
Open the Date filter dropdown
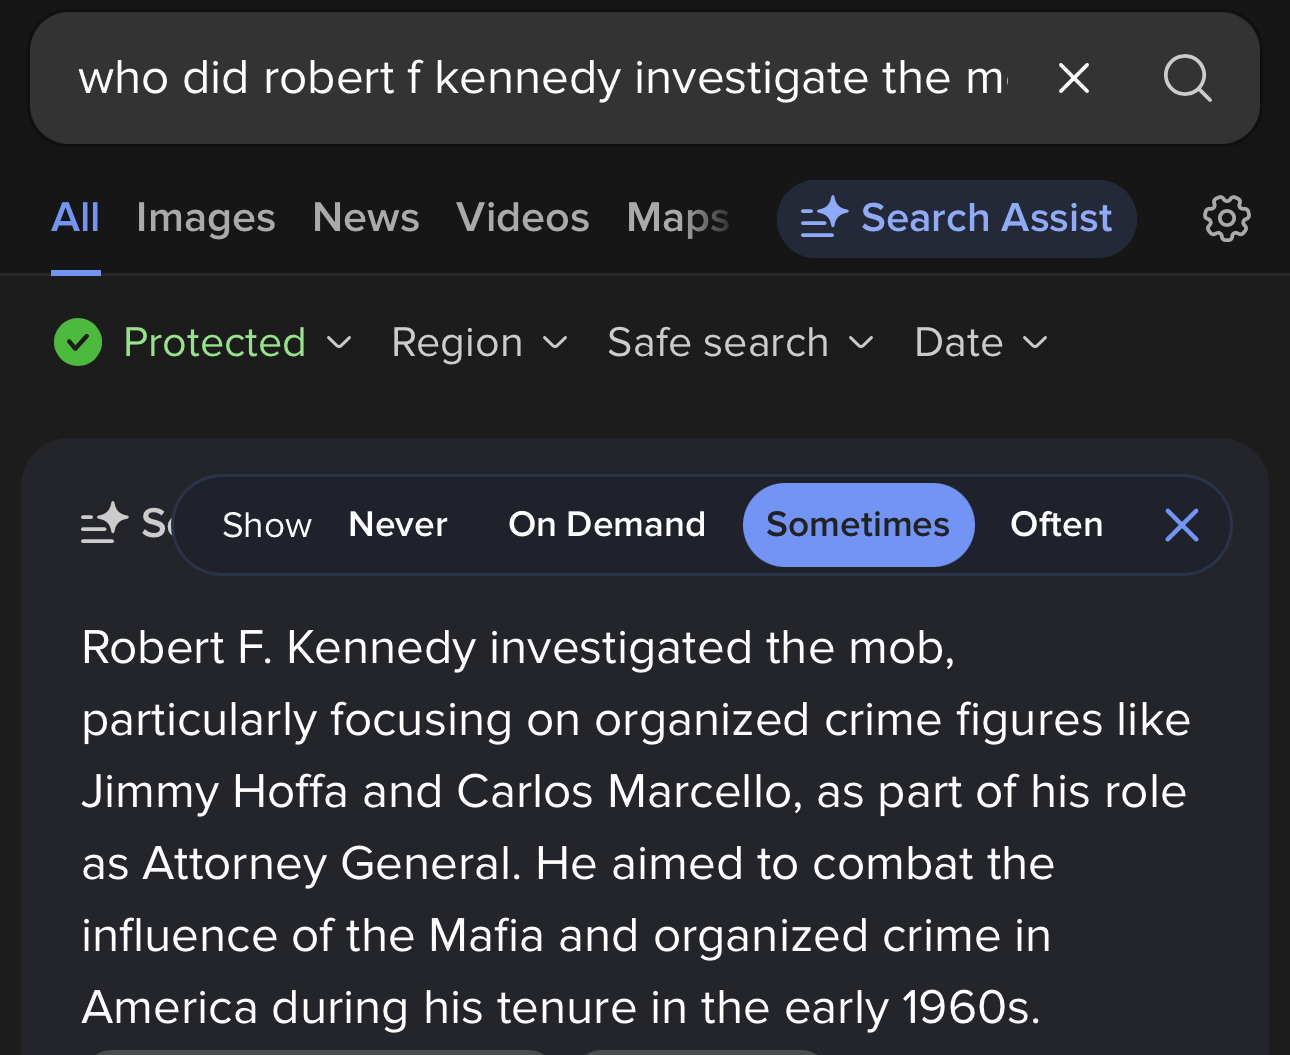click(x=980, y=343)
